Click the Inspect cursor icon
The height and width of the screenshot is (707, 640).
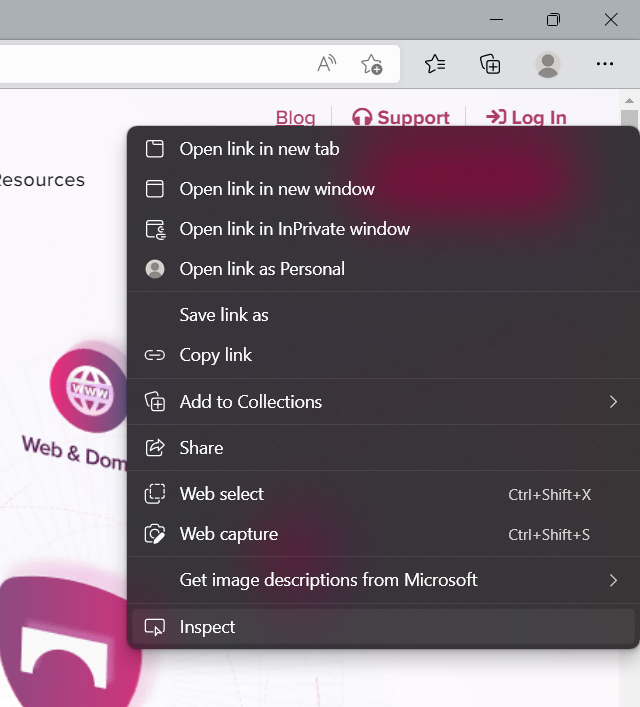coord(155,627)
